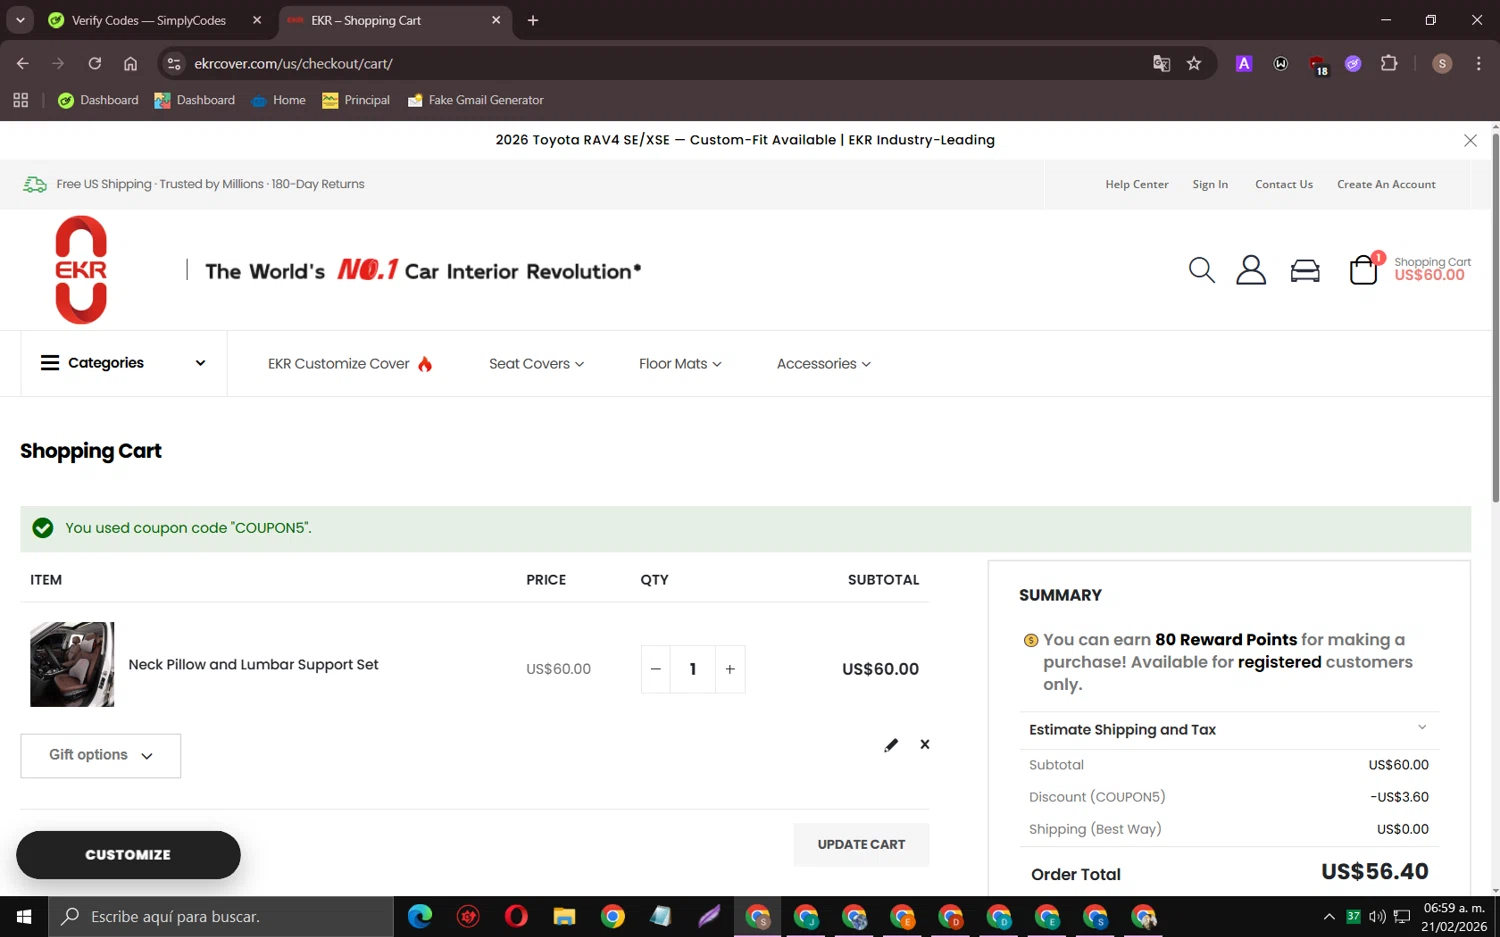Dismiss the RAV4 announcement banner
This screenshot has width=1500, height=937.
1470,140
